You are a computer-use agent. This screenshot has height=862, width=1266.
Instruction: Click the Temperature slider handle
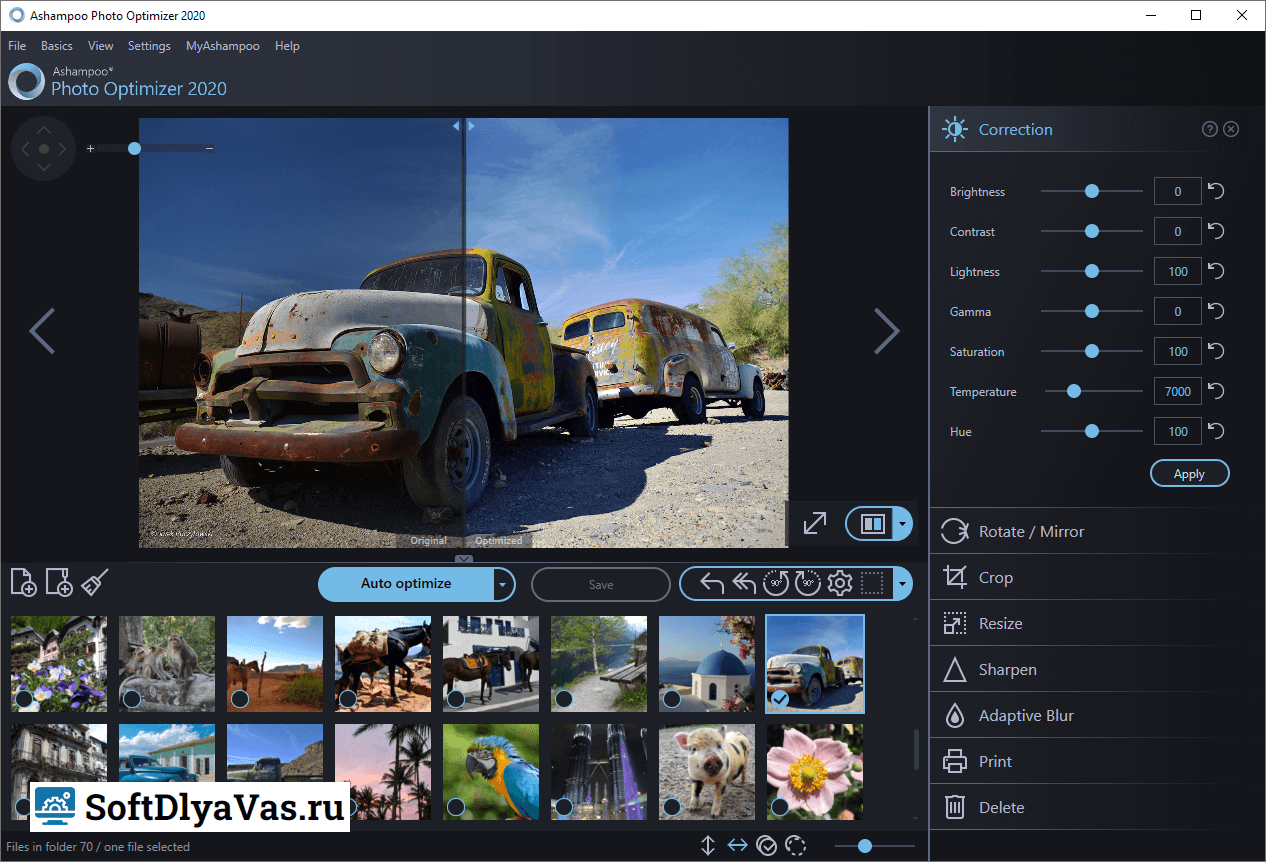(1074, 391)
